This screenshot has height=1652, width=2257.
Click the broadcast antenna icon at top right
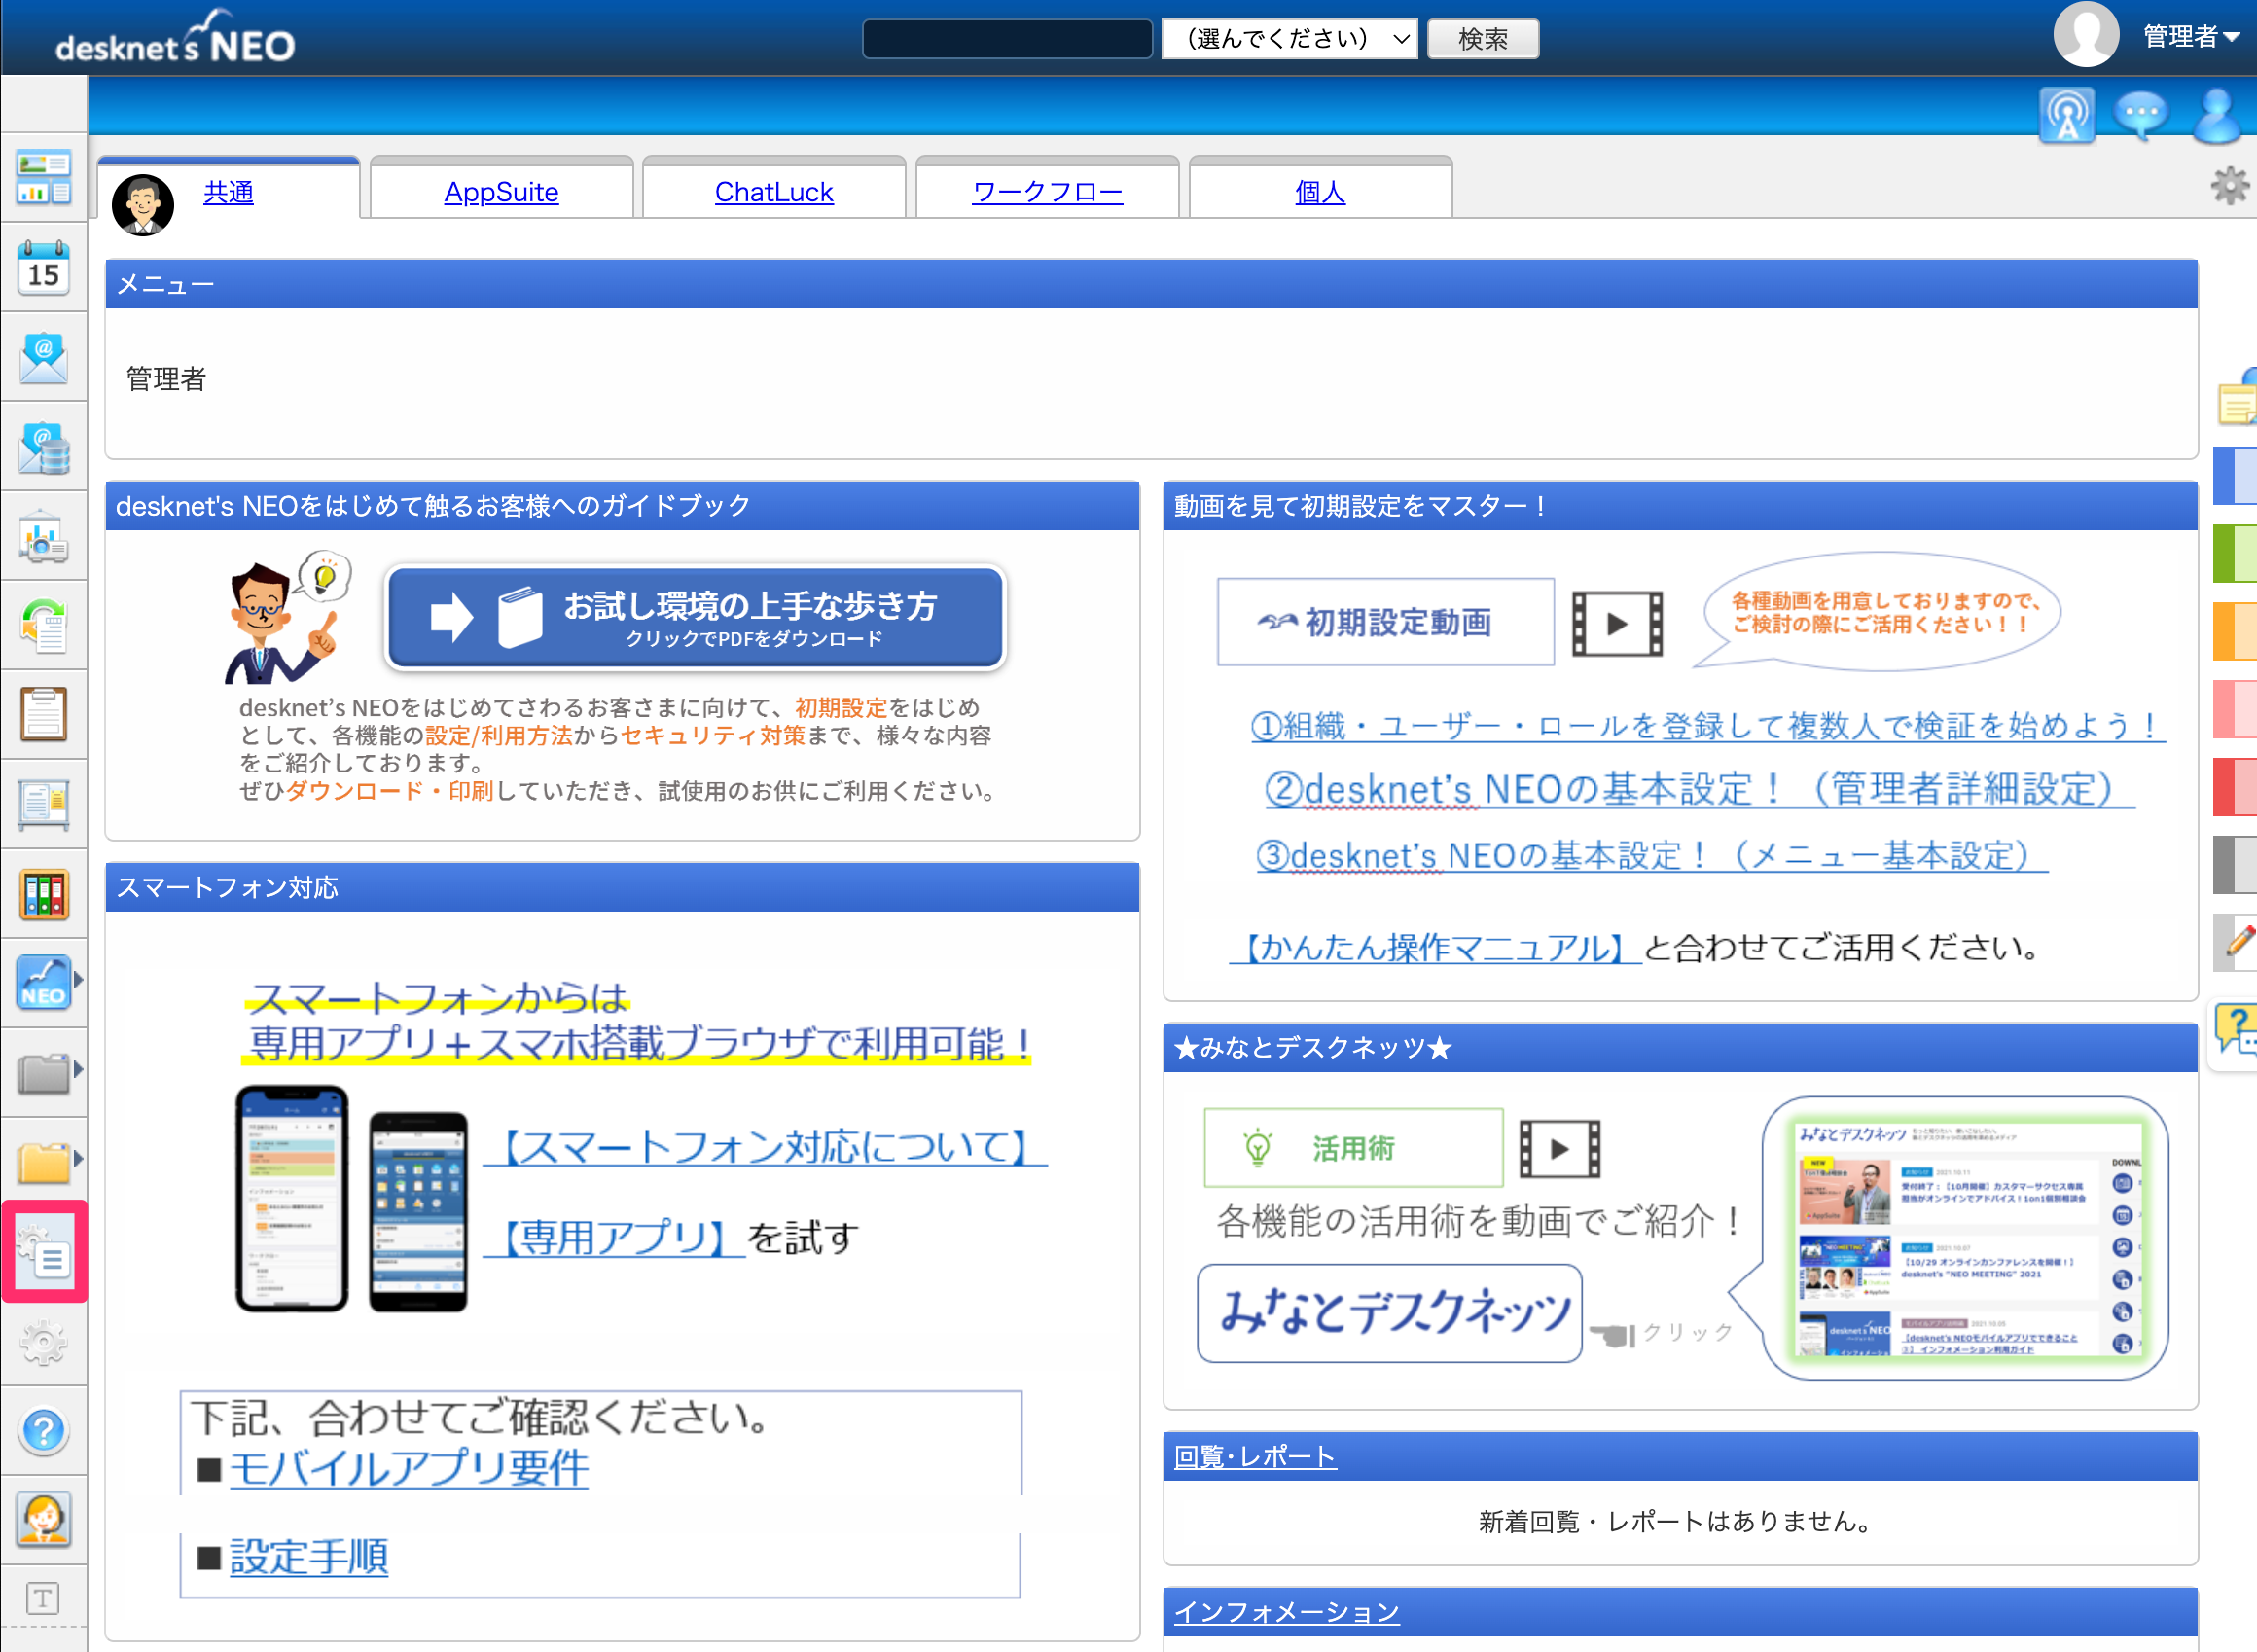point(2066,116)
